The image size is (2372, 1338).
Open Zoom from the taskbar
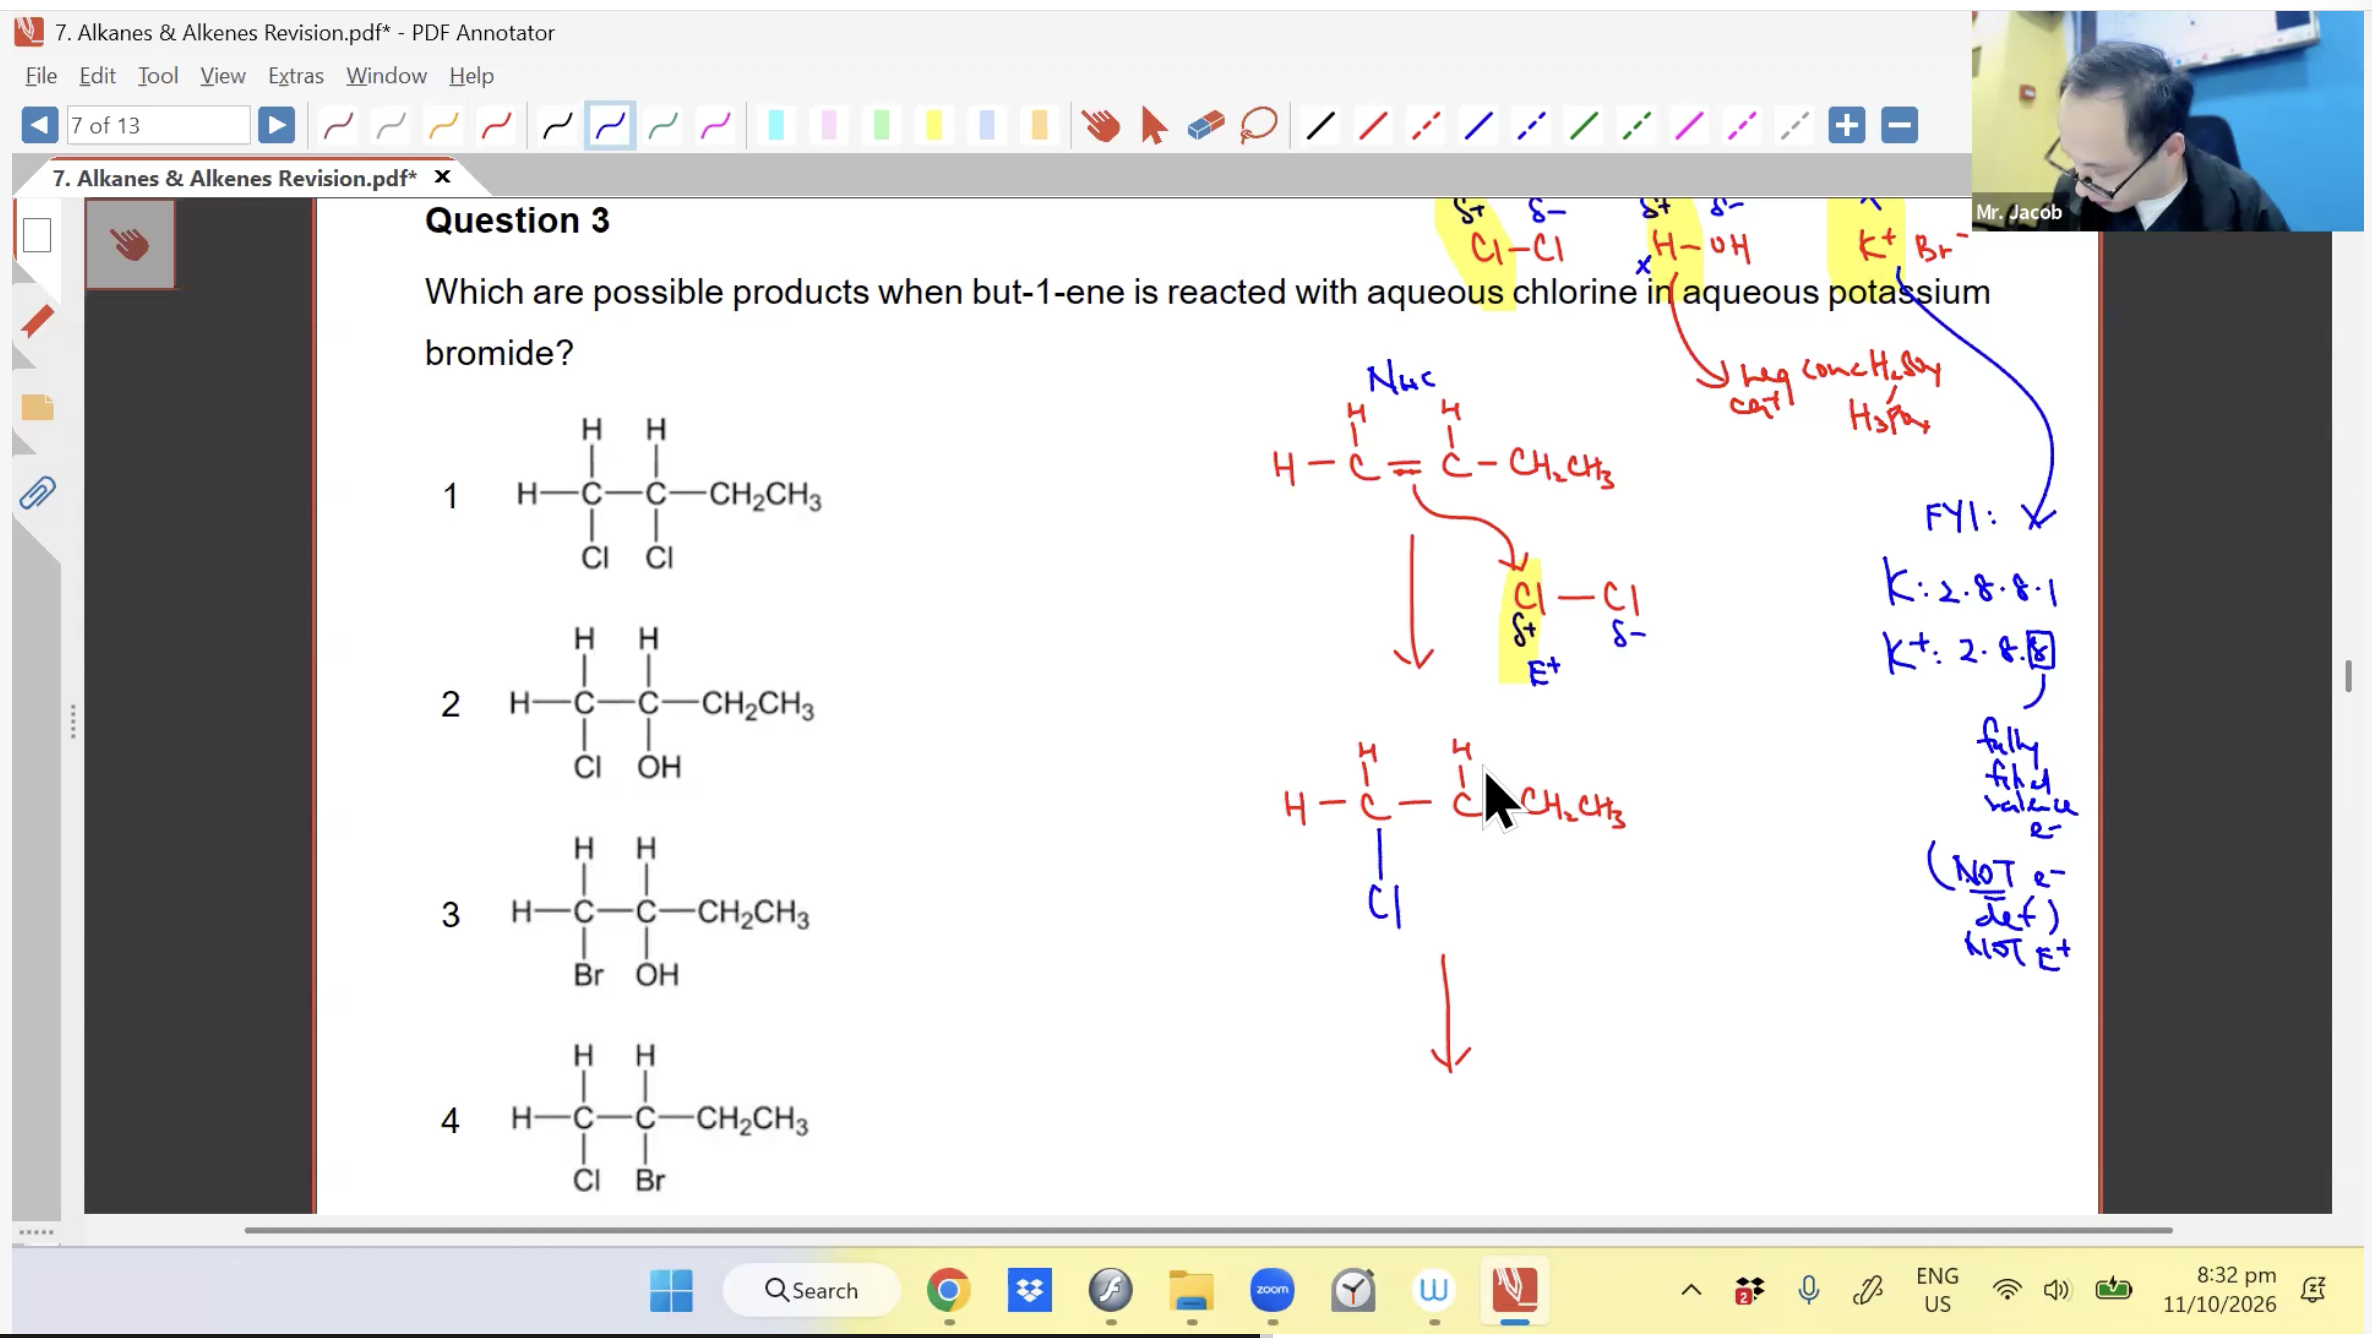(x=1272, y=1290)
